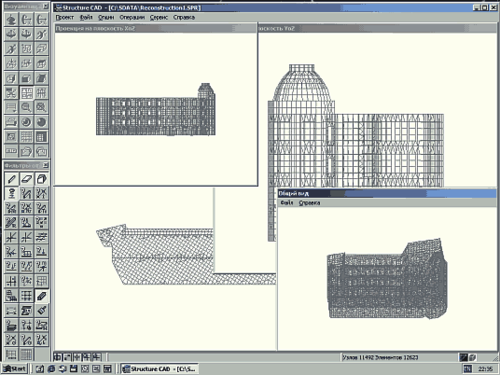Click the Проекция на плоскость XoZ title bar
The height and width of the screenshot is (375, 500).
pos(155,28)
